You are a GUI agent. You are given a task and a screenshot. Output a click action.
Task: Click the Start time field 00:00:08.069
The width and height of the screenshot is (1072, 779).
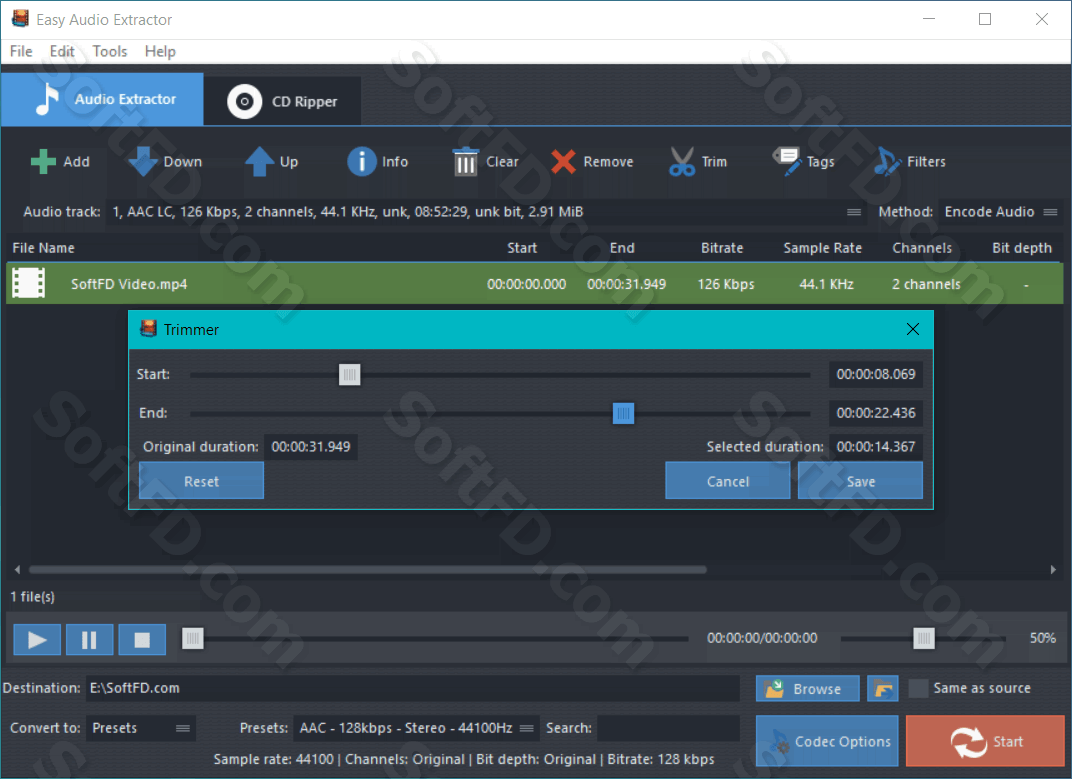point(876,374)
